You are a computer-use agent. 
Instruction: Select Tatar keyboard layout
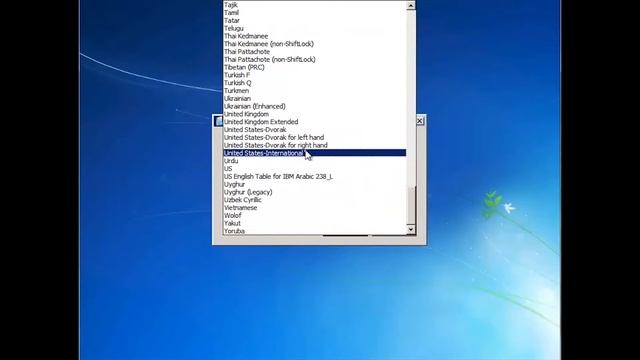315,20
